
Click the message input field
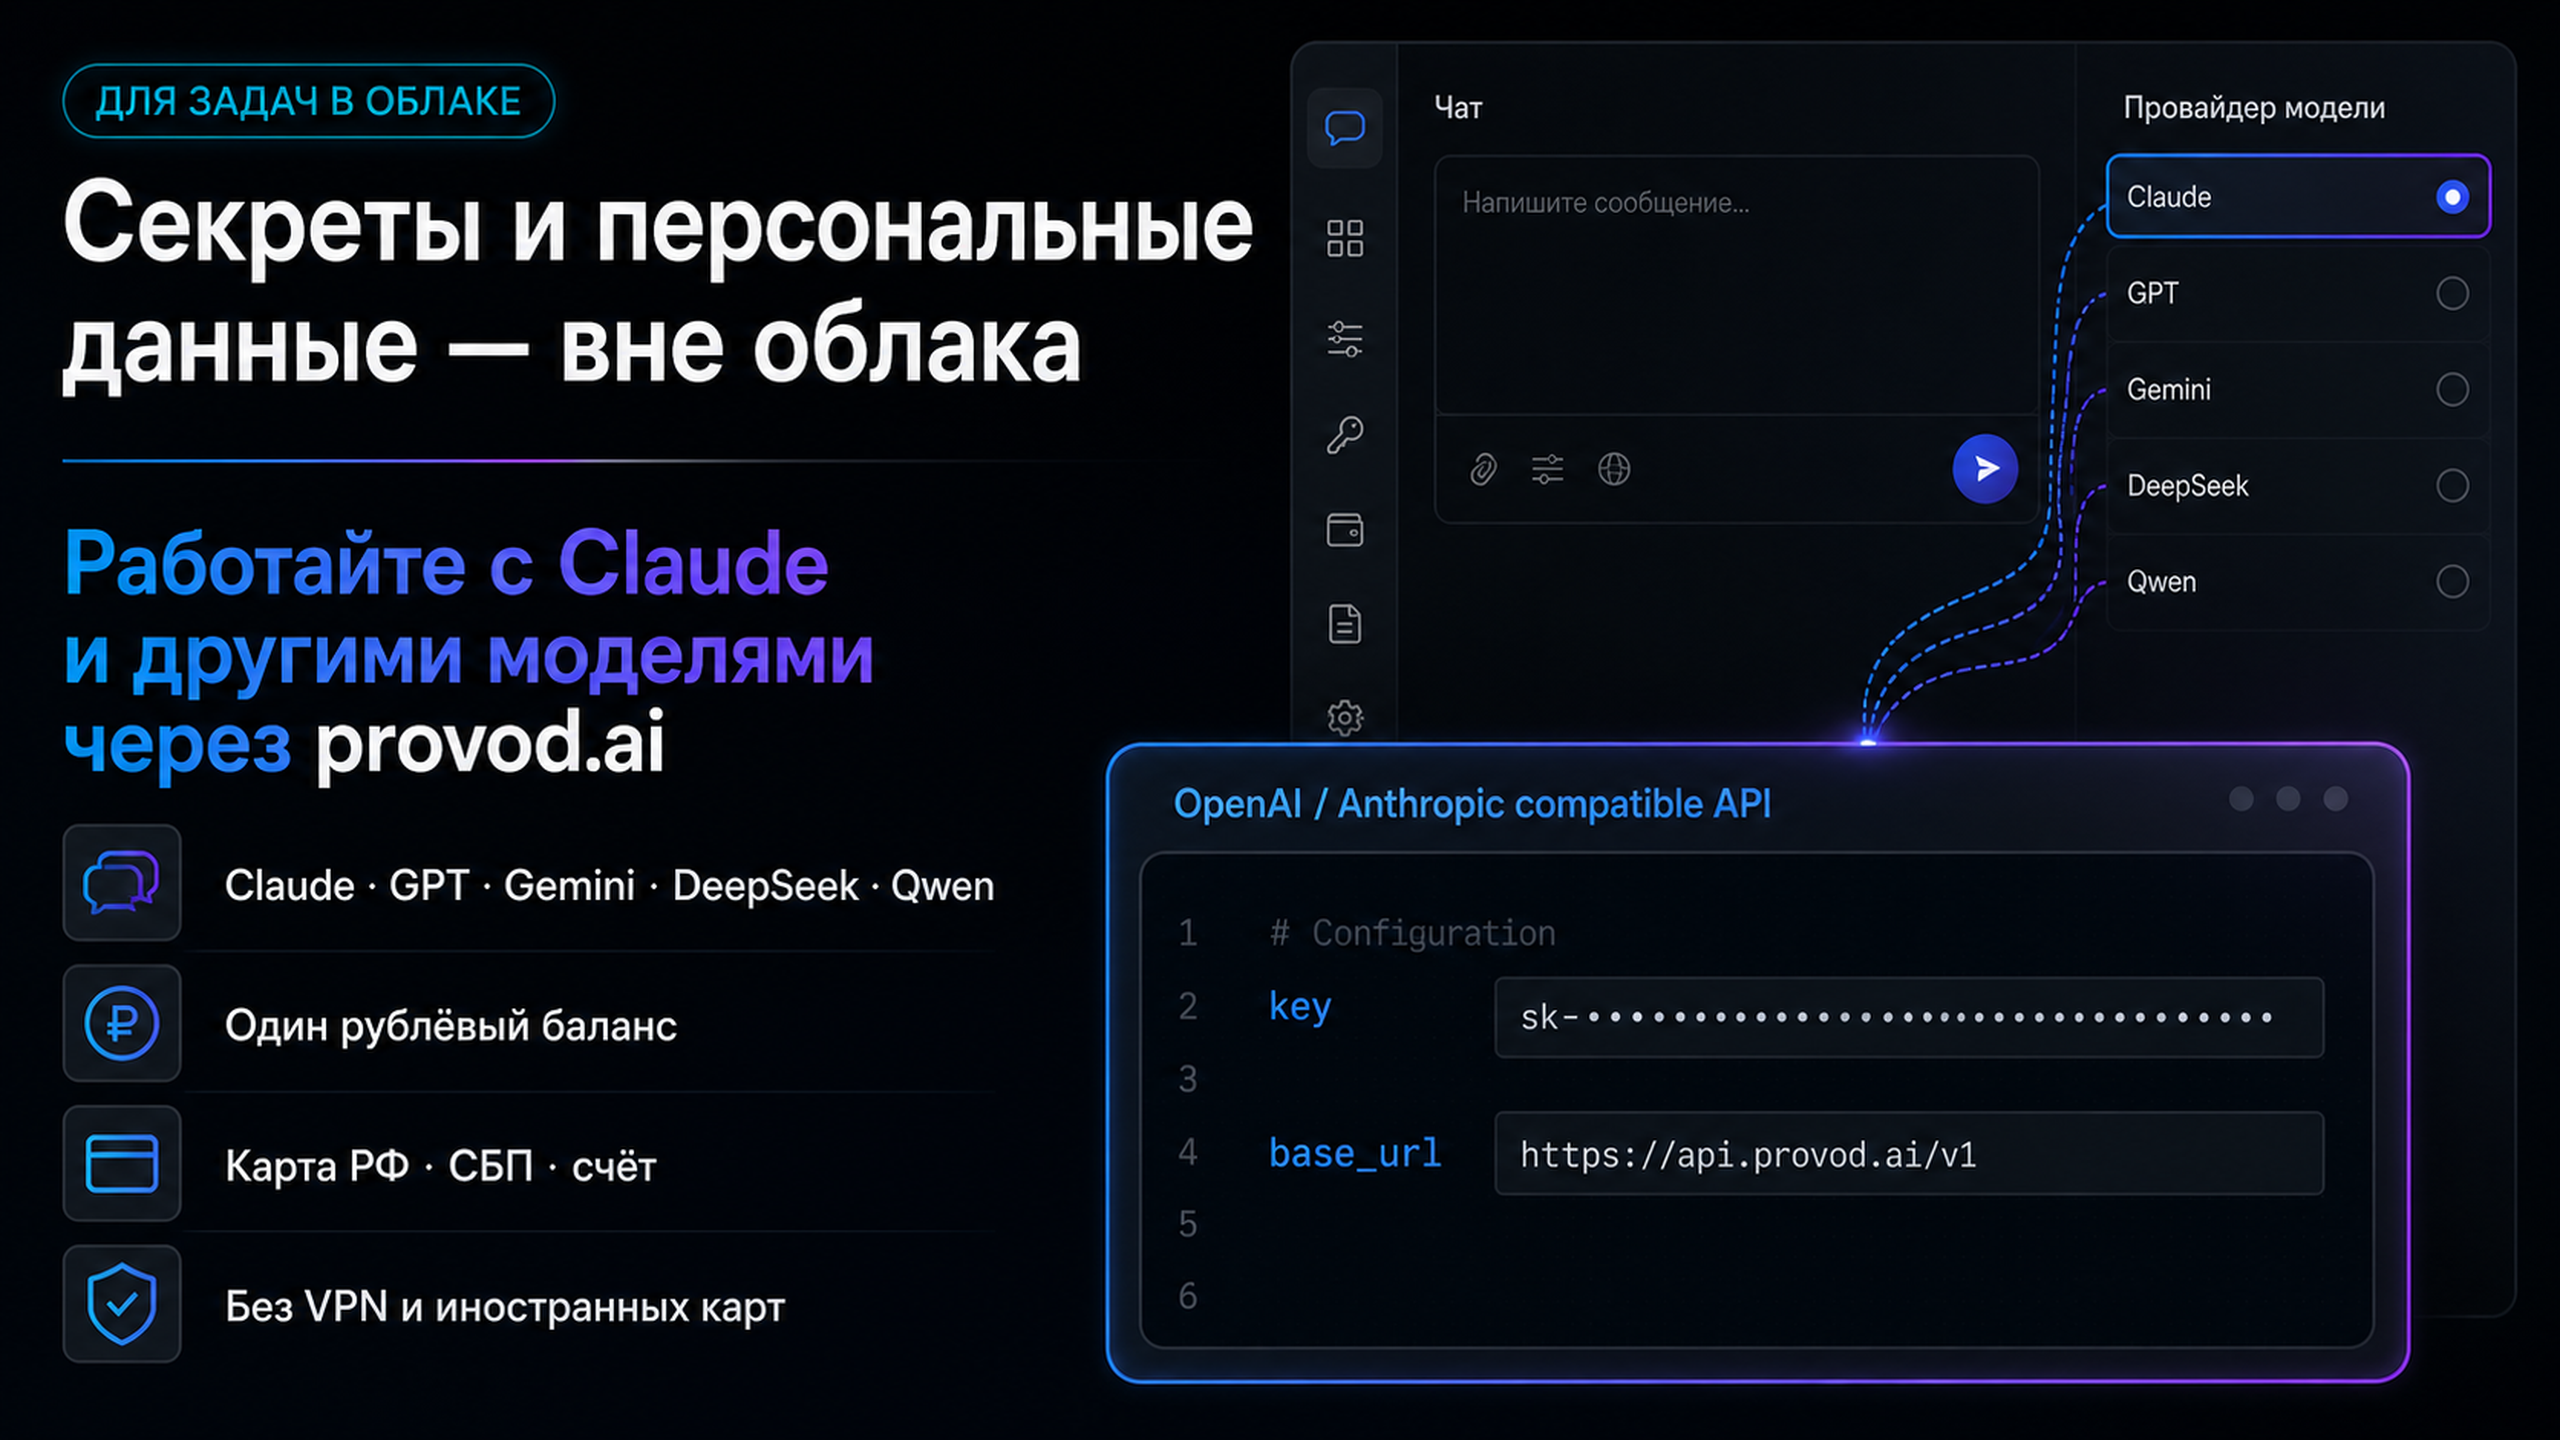[x=1737, y=285]
